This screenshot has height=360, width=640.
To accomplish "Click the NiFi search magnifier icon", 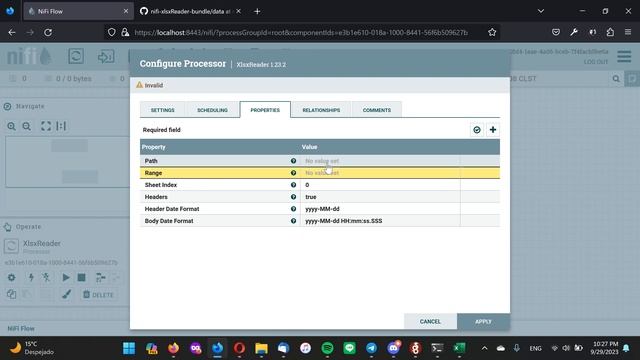I will pyautogui.click(x=616, y=78).
